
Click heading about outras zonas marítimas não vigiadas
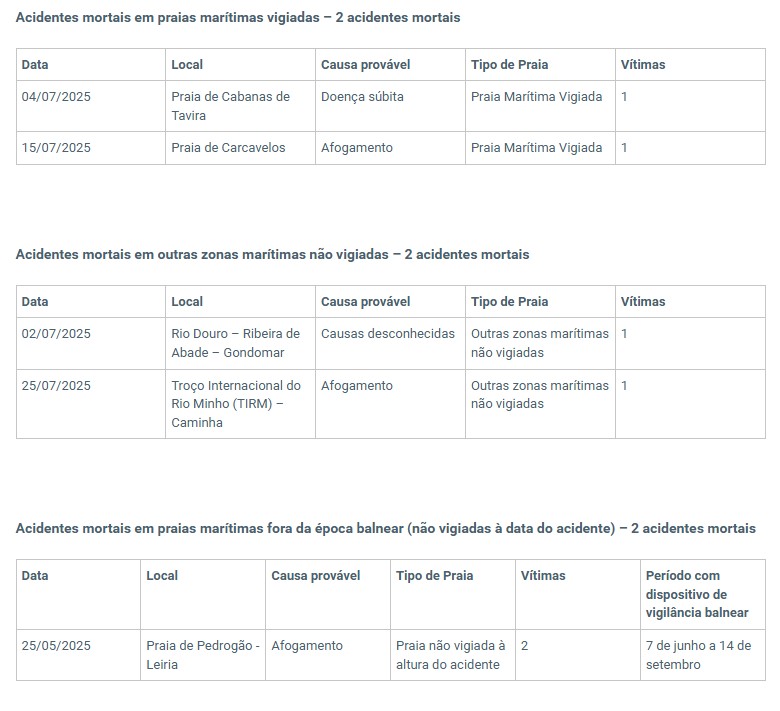point(273,254)
